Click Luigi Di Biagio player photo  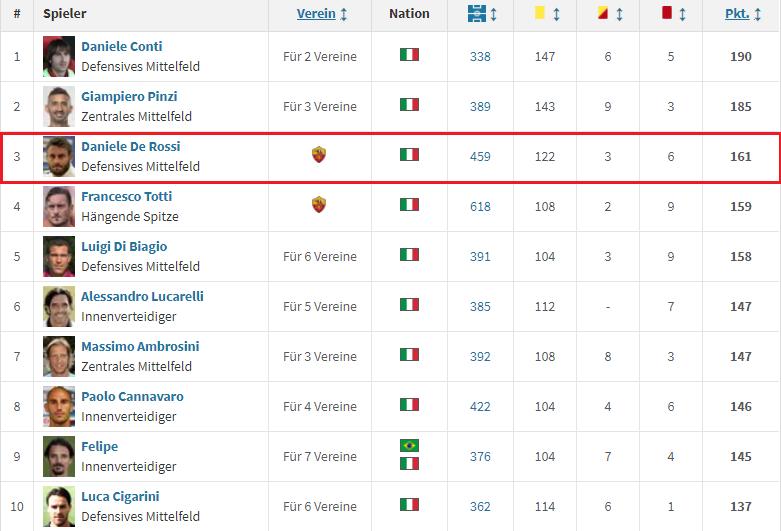59,256
